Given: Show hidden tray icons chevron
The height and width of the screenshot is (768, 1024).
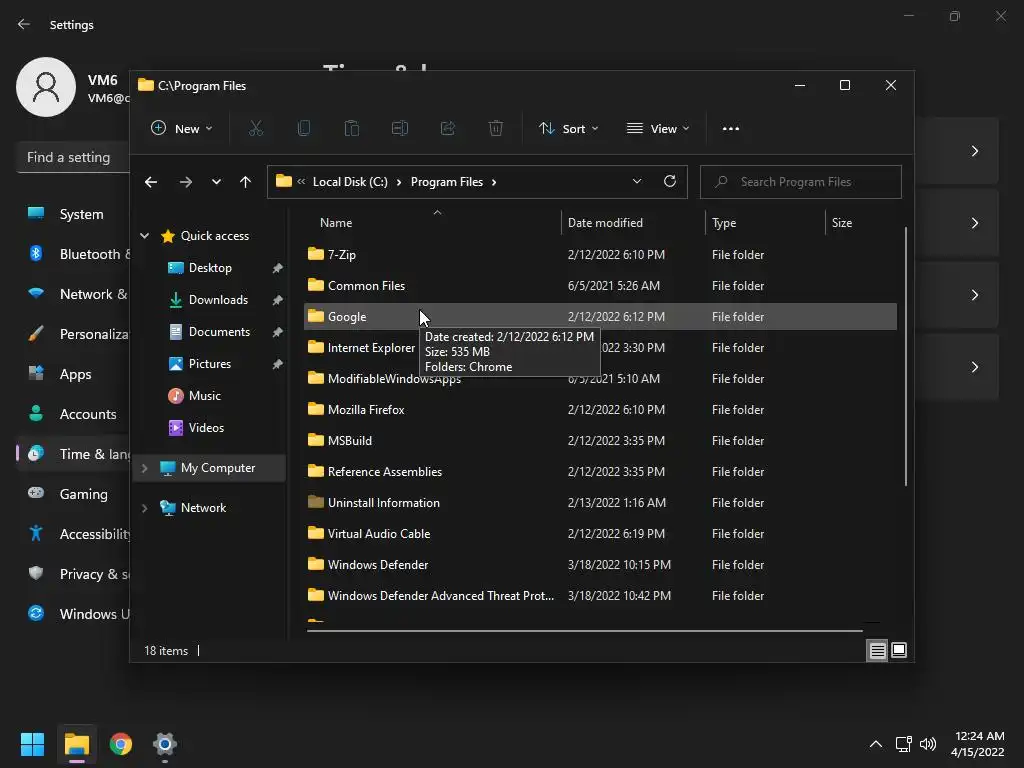Looking at the screenshot, I should pos(876,744).
